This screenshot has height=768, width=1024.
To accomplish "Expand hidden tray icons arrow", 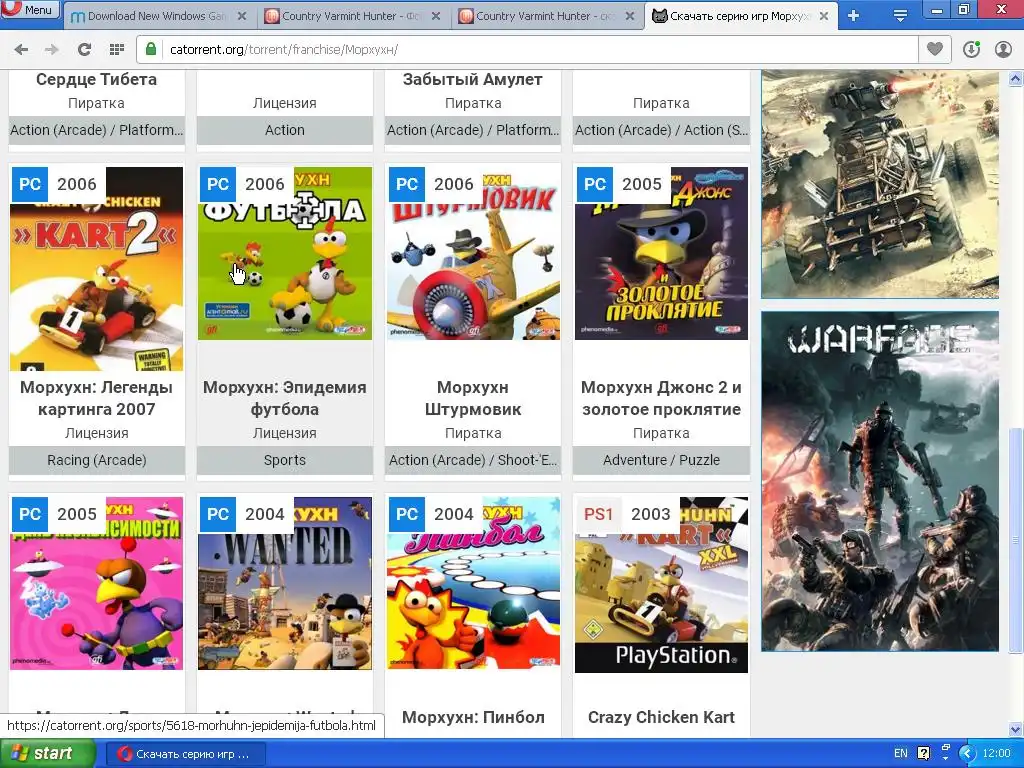I will 968,754.
